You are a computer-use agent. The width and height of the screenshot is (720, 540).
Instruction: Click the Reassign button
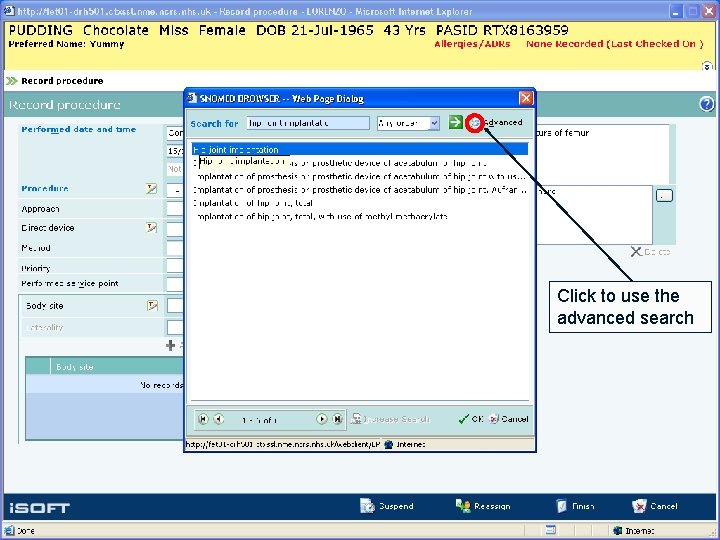coord(483,506)
